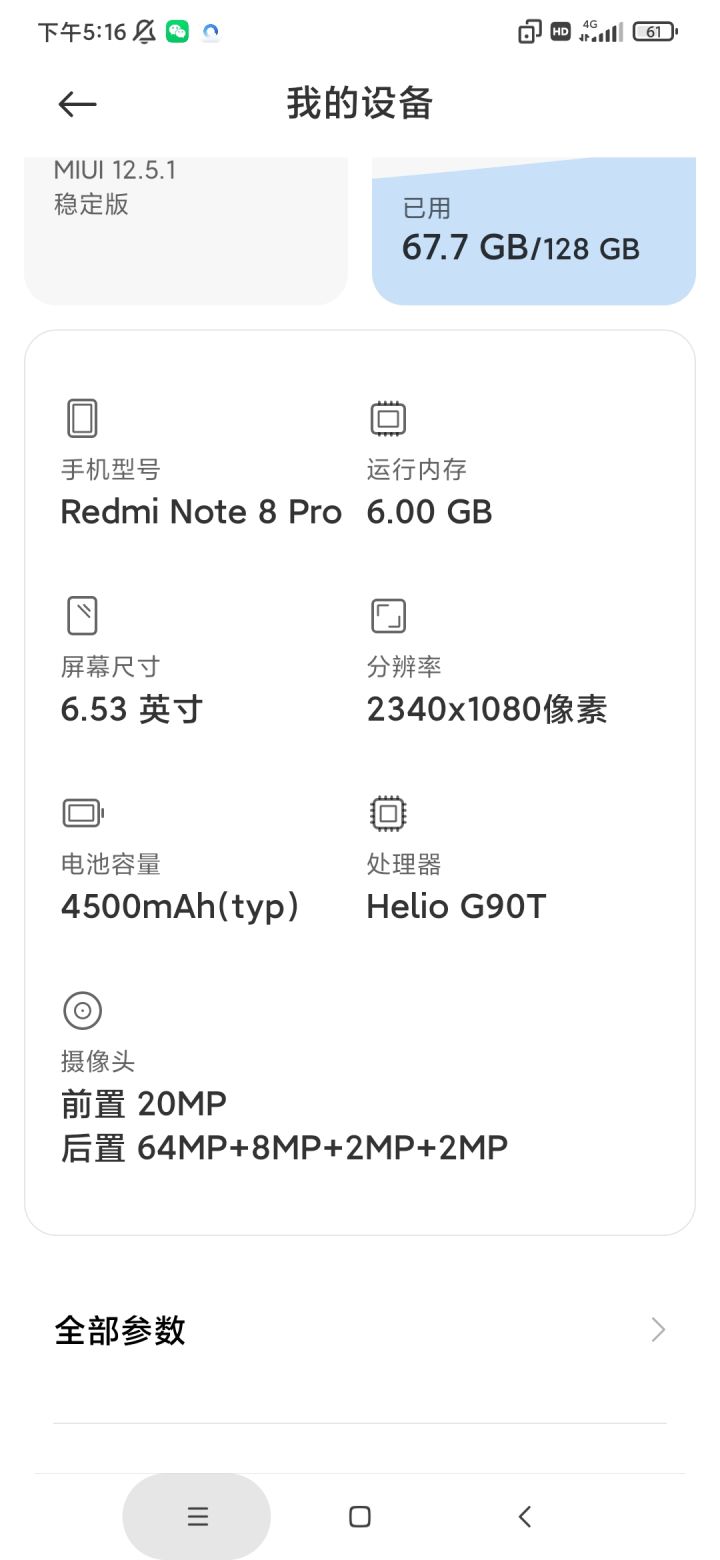Open the MIUI 12.5.1 version card
The image size is (720, 1560).
click(186, 230)
